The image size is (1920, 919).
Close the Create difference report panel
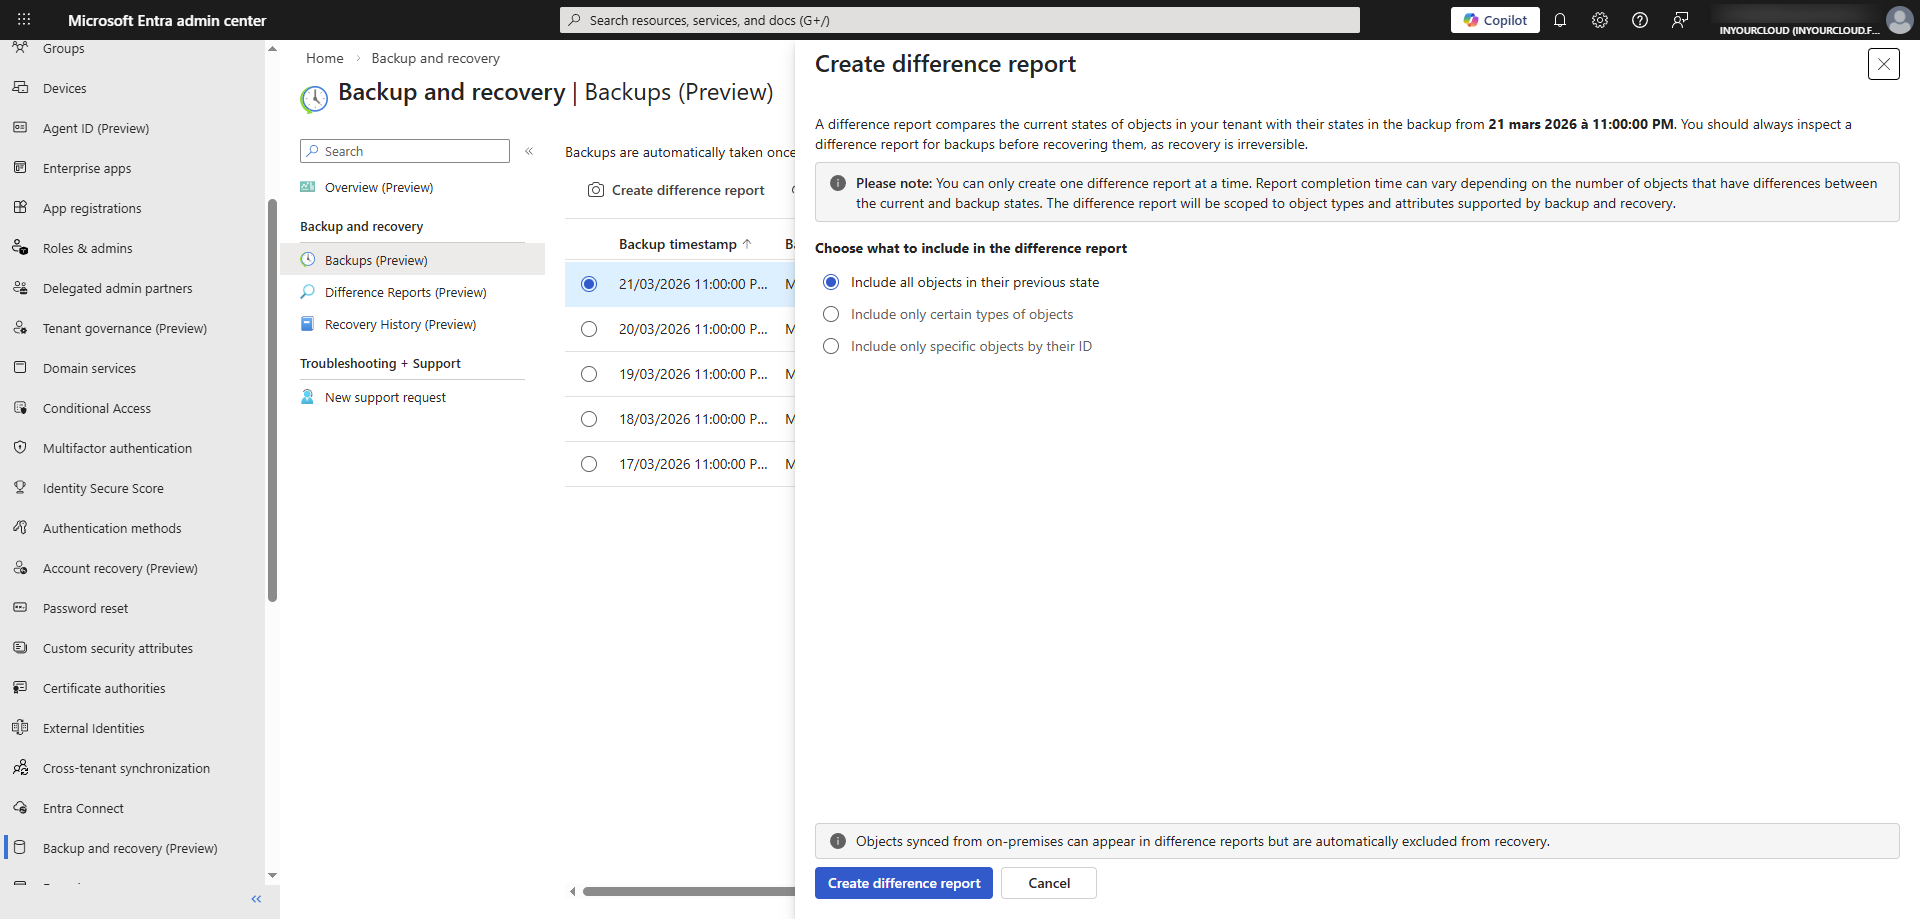pyautogui.click(x=1883, y=64)
